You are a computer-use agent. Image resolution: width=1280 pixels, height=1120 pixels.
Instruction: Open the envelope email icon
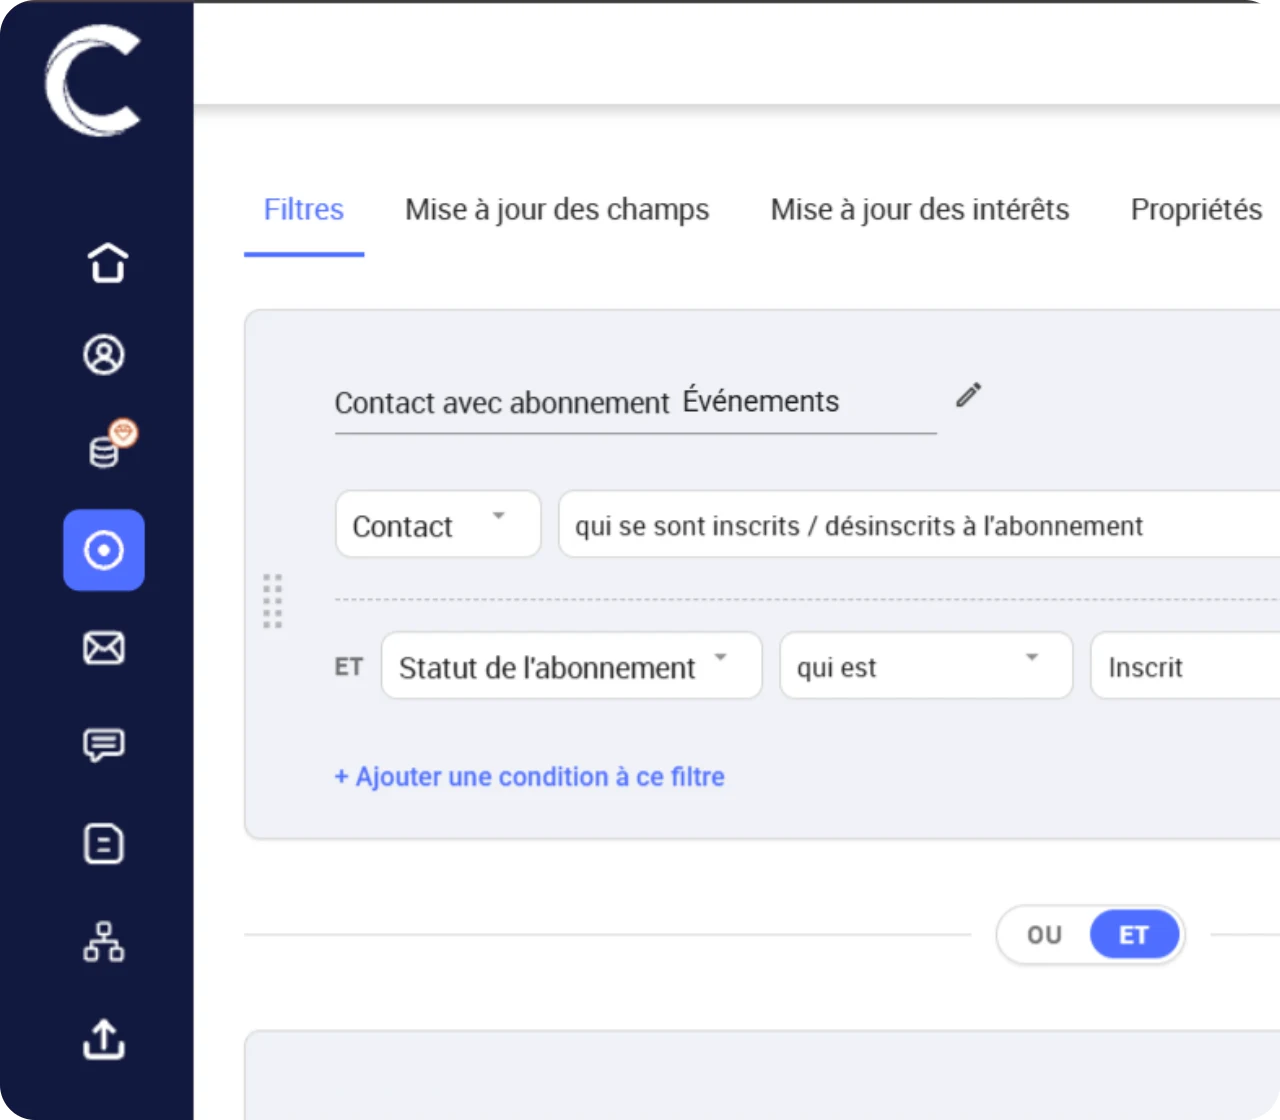tap(104, 648)
